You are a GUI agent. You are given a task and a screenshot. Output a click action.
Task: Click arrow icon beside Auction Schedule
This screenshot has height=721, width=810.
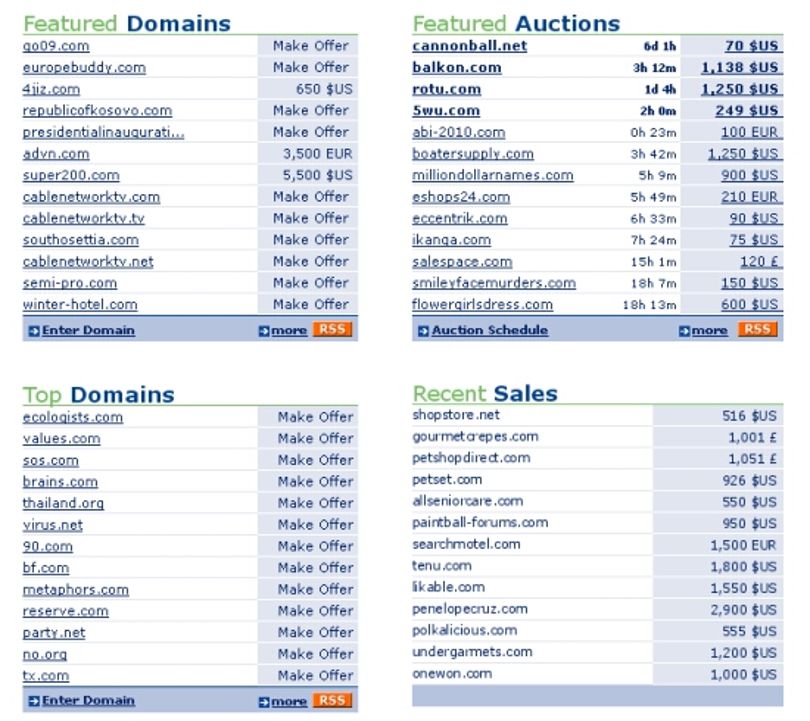423,331
